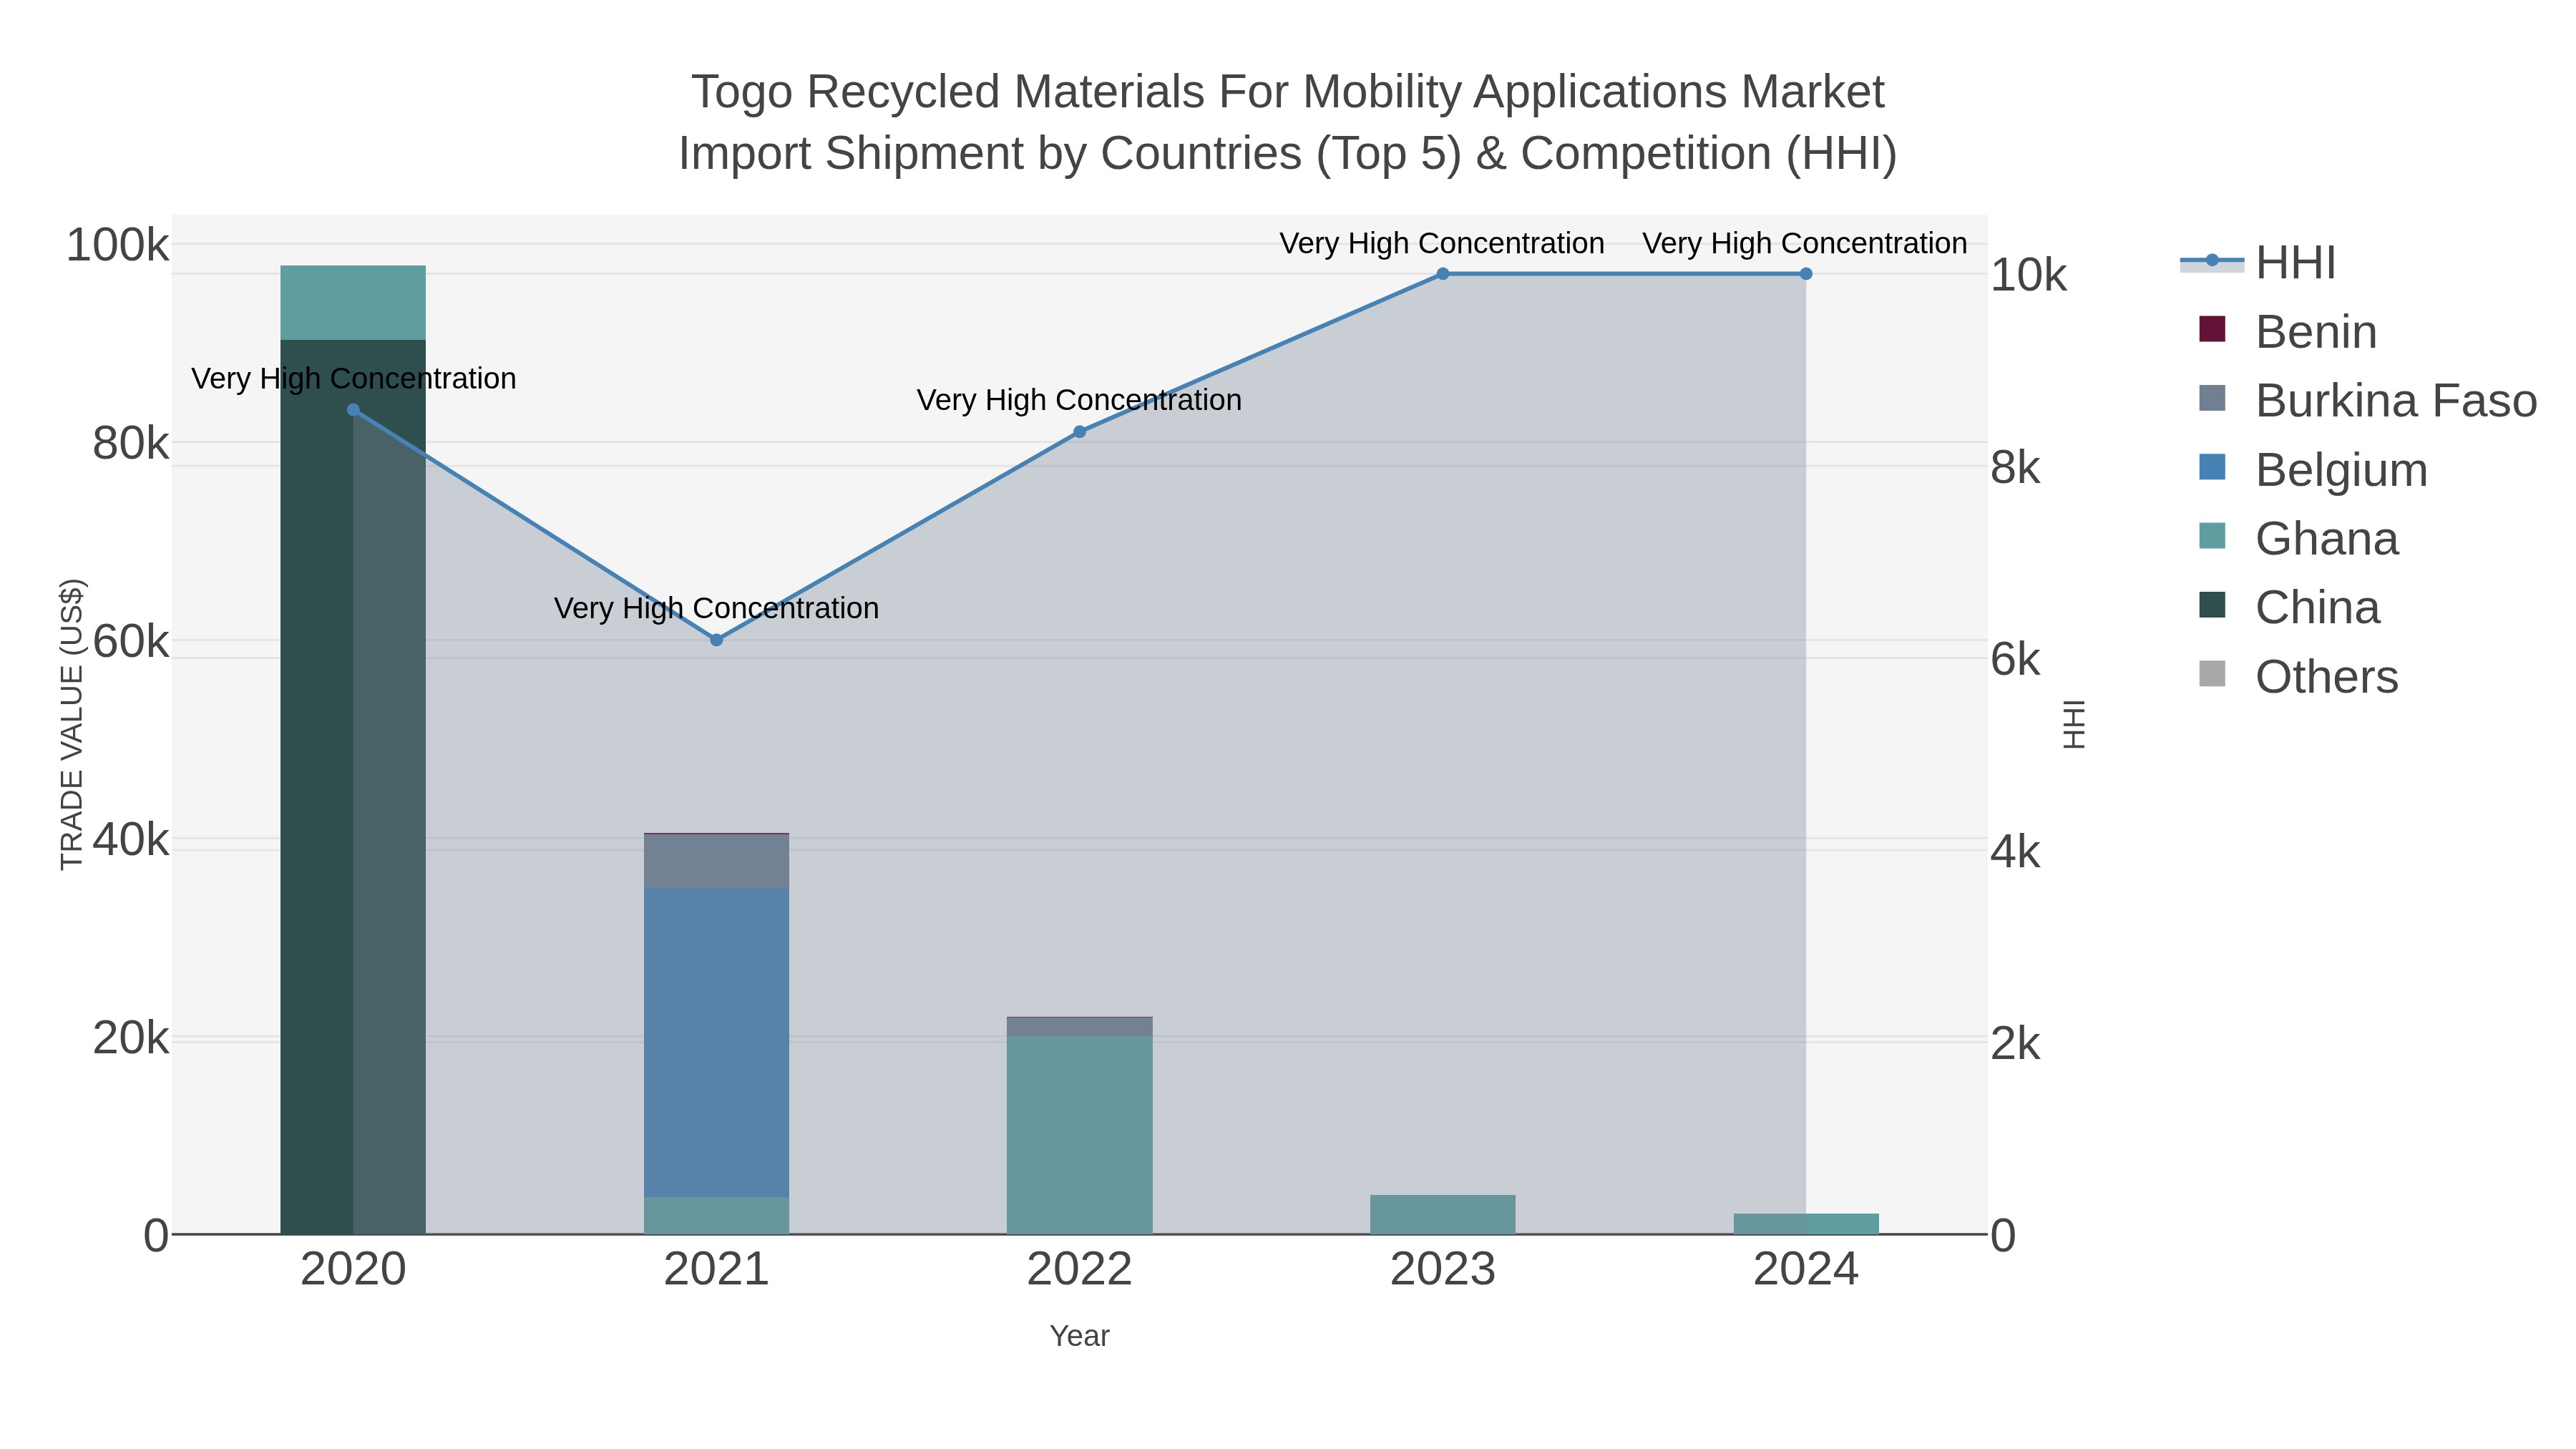Toggle the Burkina Faso legend entry
The image size is (2576, 1449).
point(2368,401)
